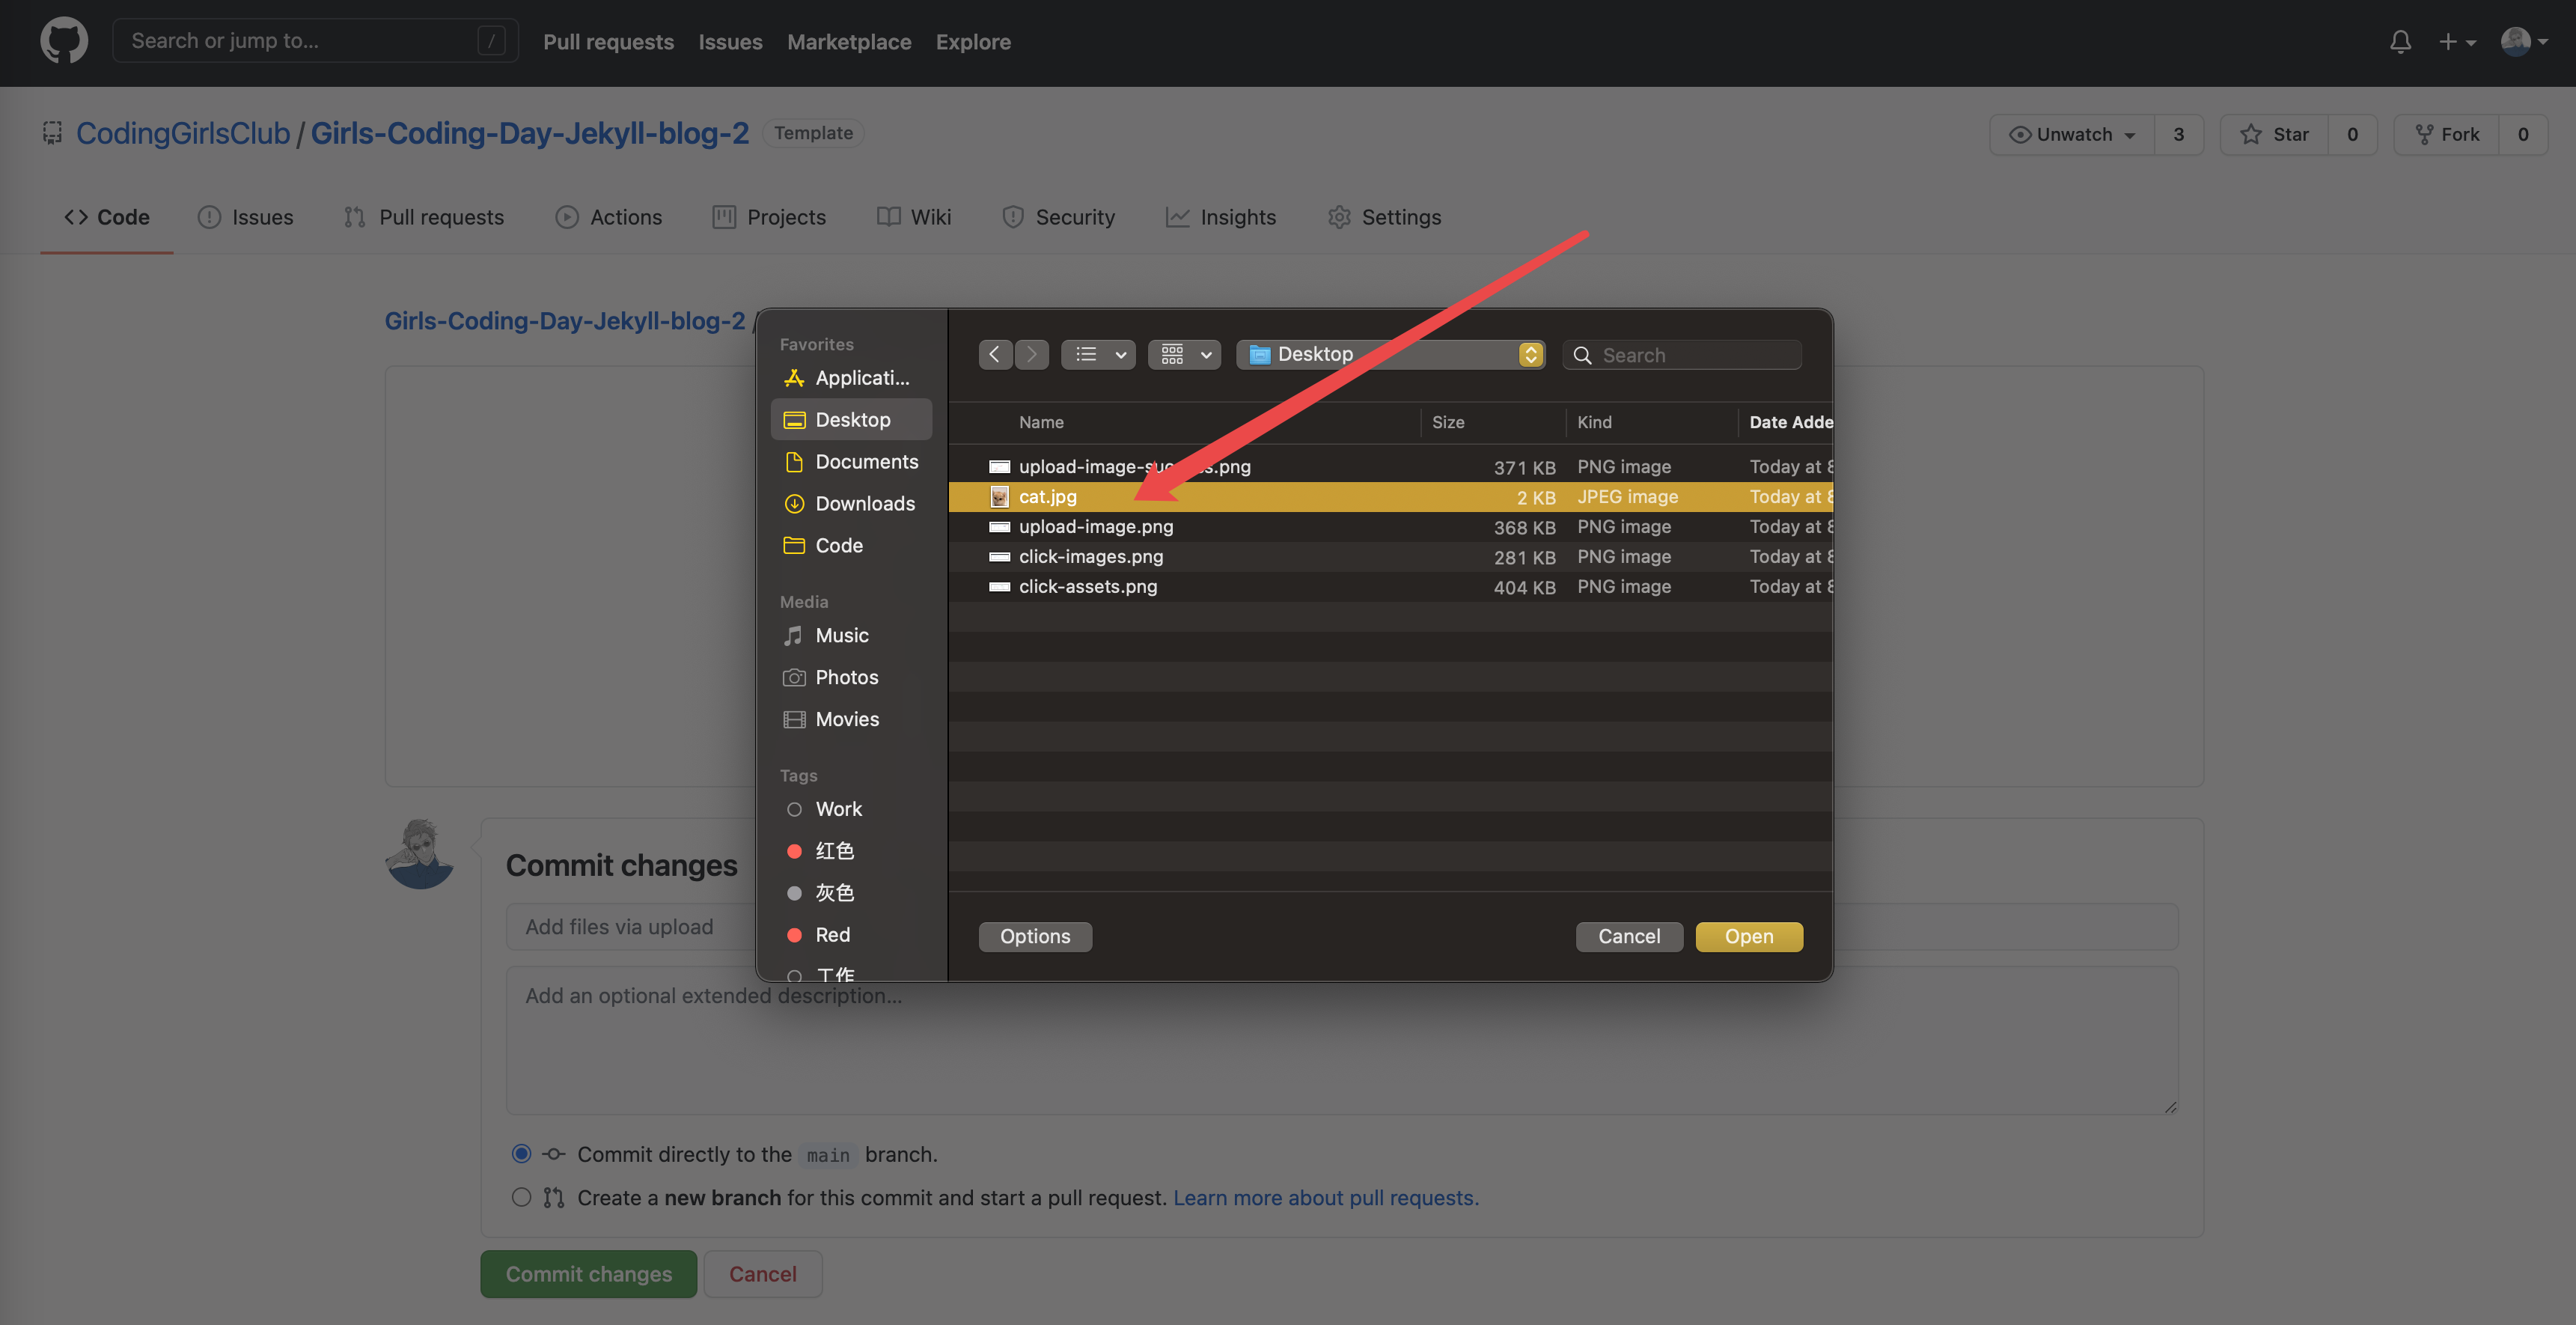Select the Red tag in sidebar
Image resolution: width=2576 pixels, height=1325 pixels.
(831, 934)
